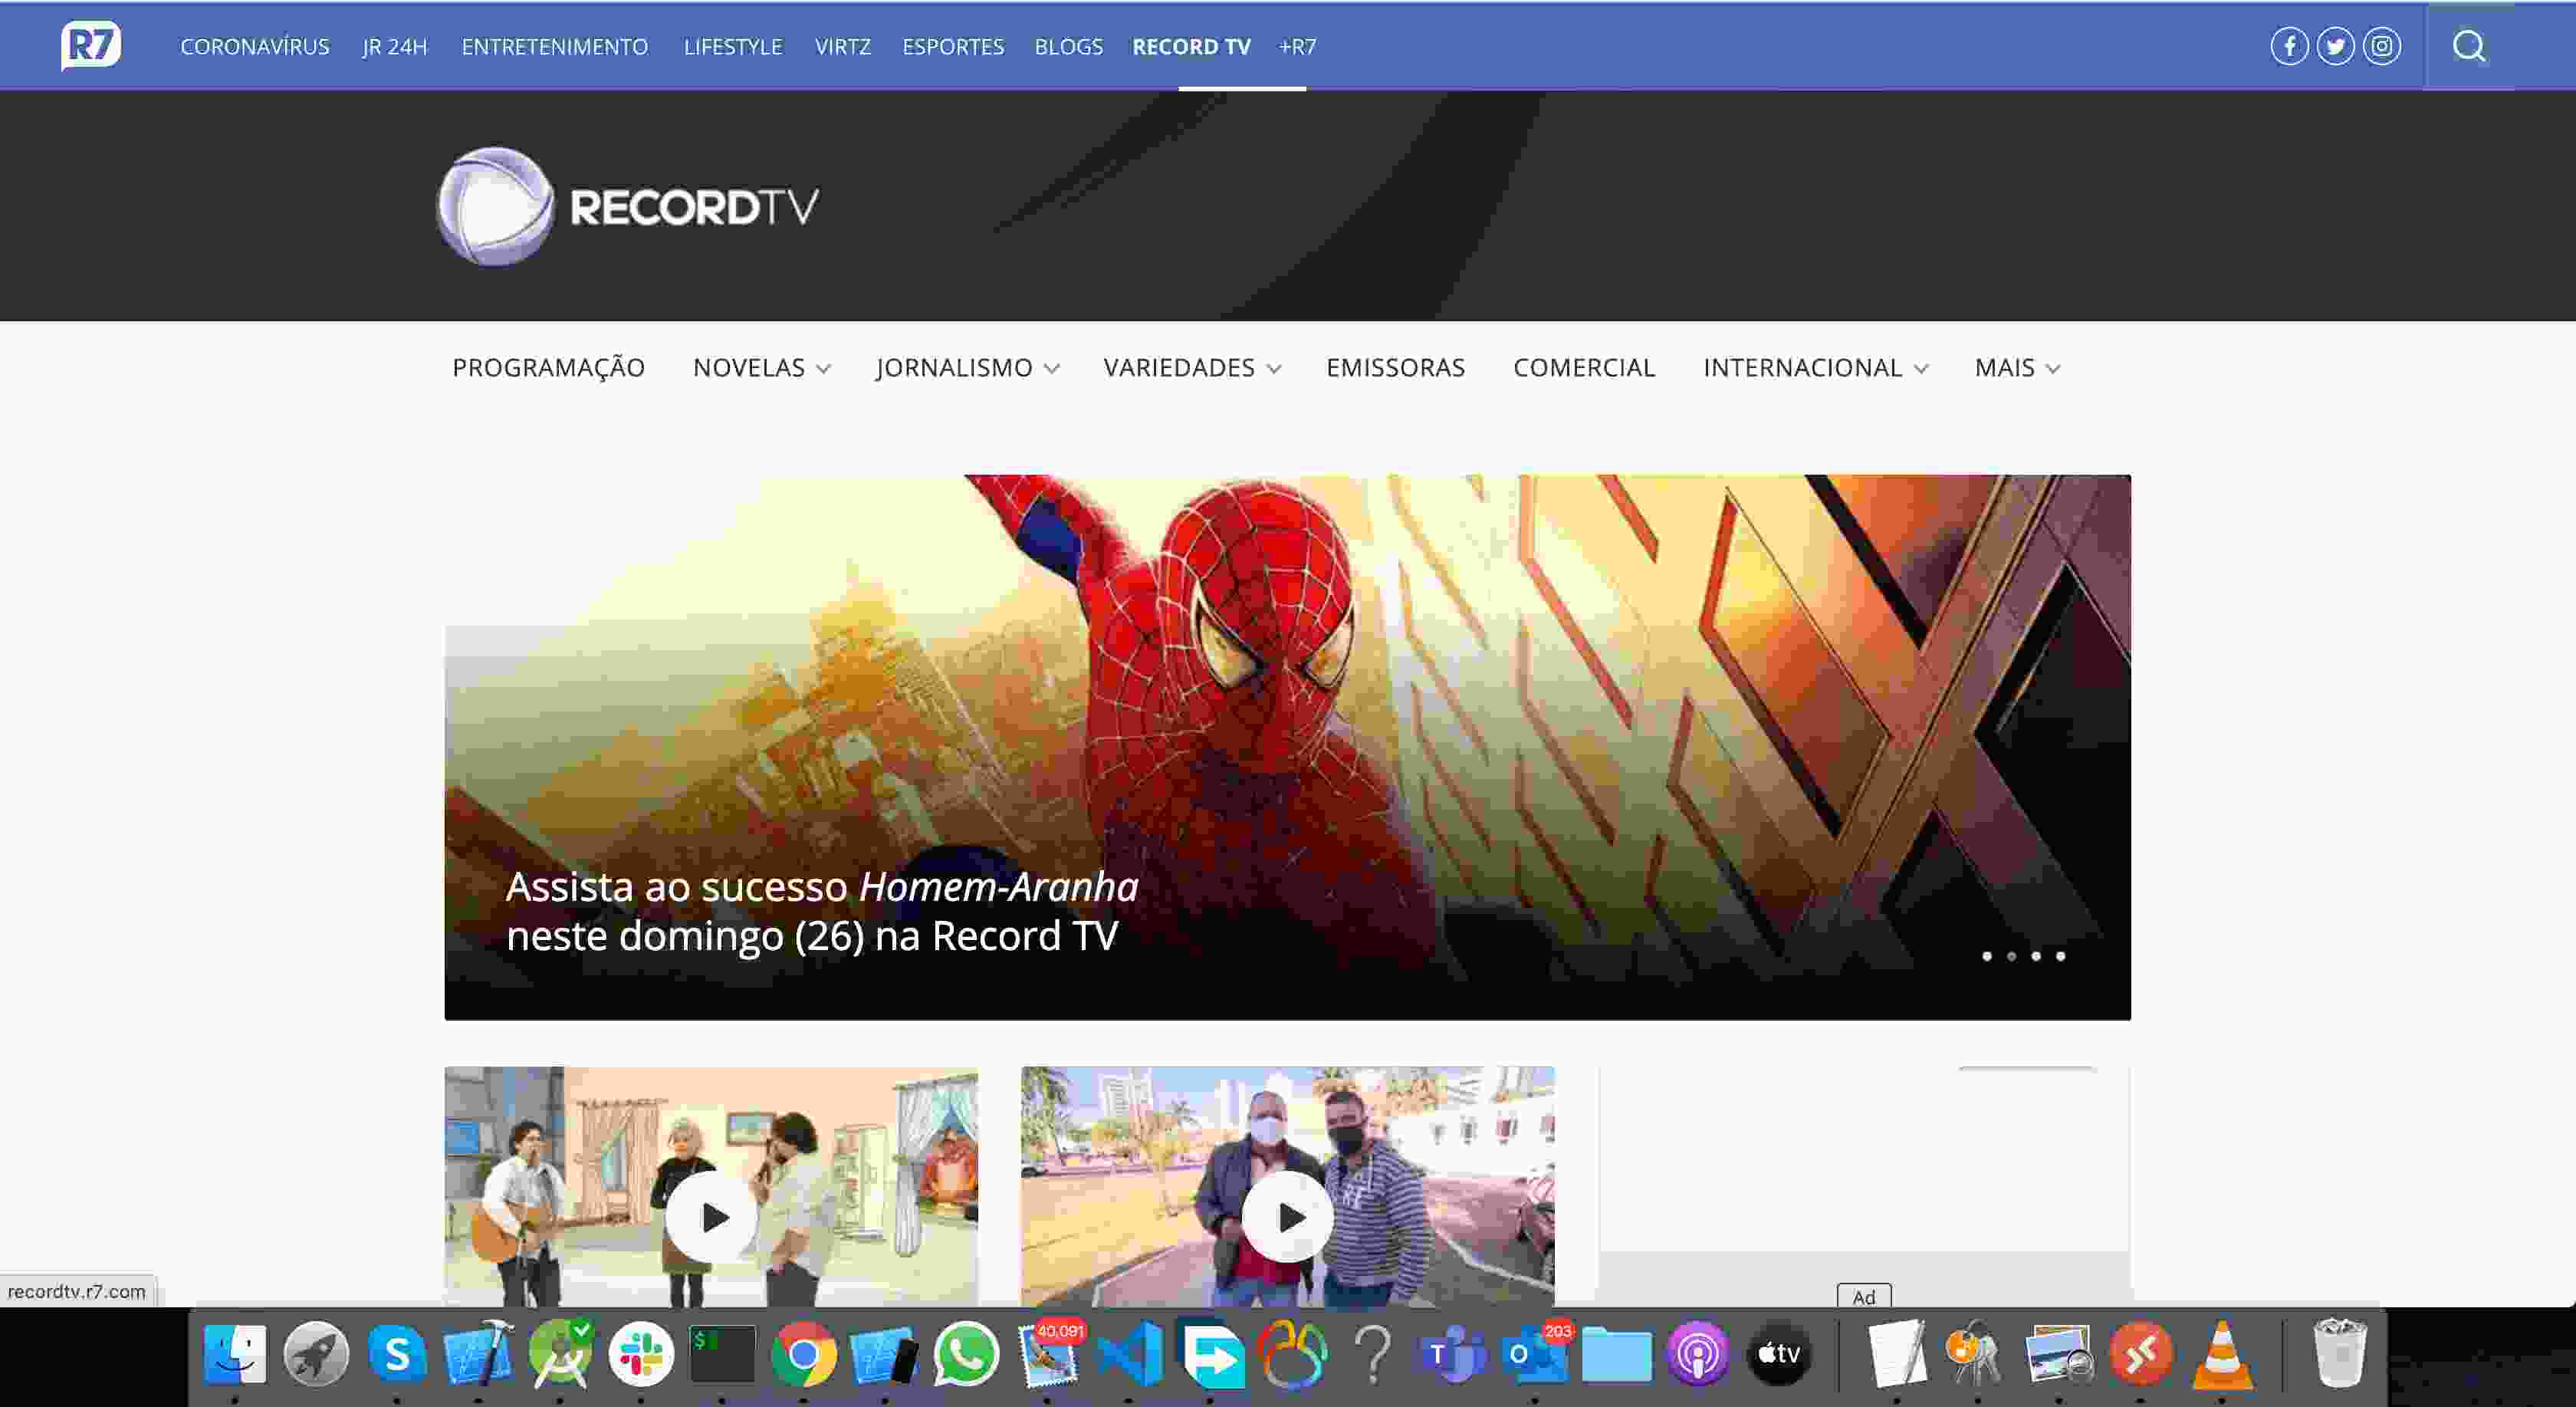Viewport: 2576px width, 1407px height.
Task: Open Podcasts app from the dock
Action: point(1697,1355)
